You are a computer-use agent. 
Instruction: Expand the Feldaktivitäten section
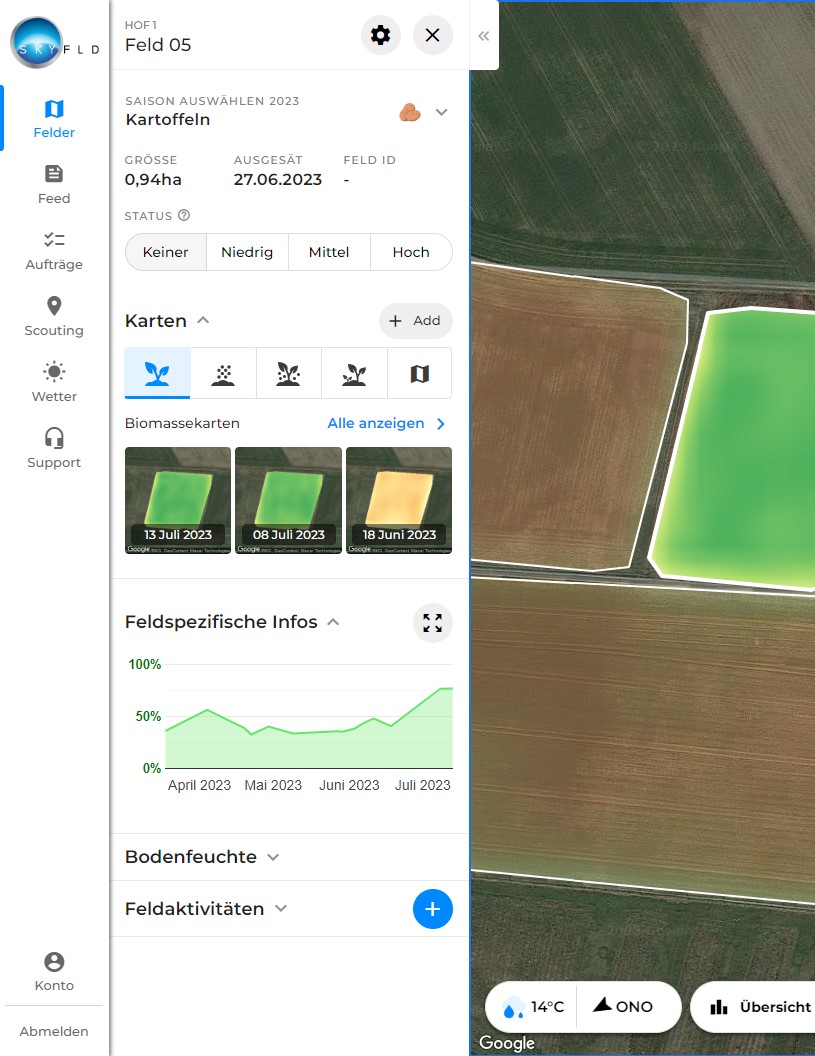pos(281,909)
